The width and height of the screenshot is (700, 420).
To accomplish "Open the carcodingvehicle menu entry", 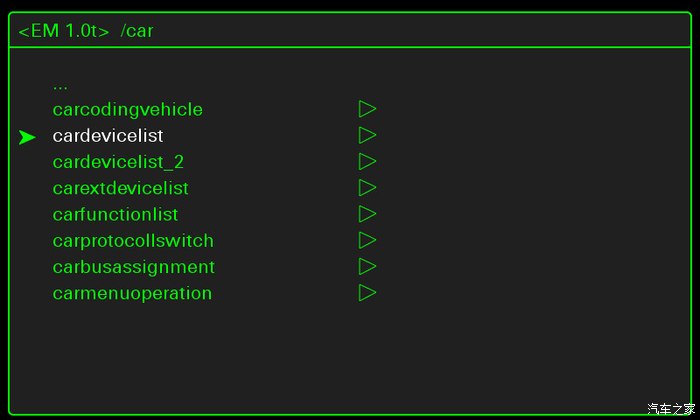I will click(127, 109).
